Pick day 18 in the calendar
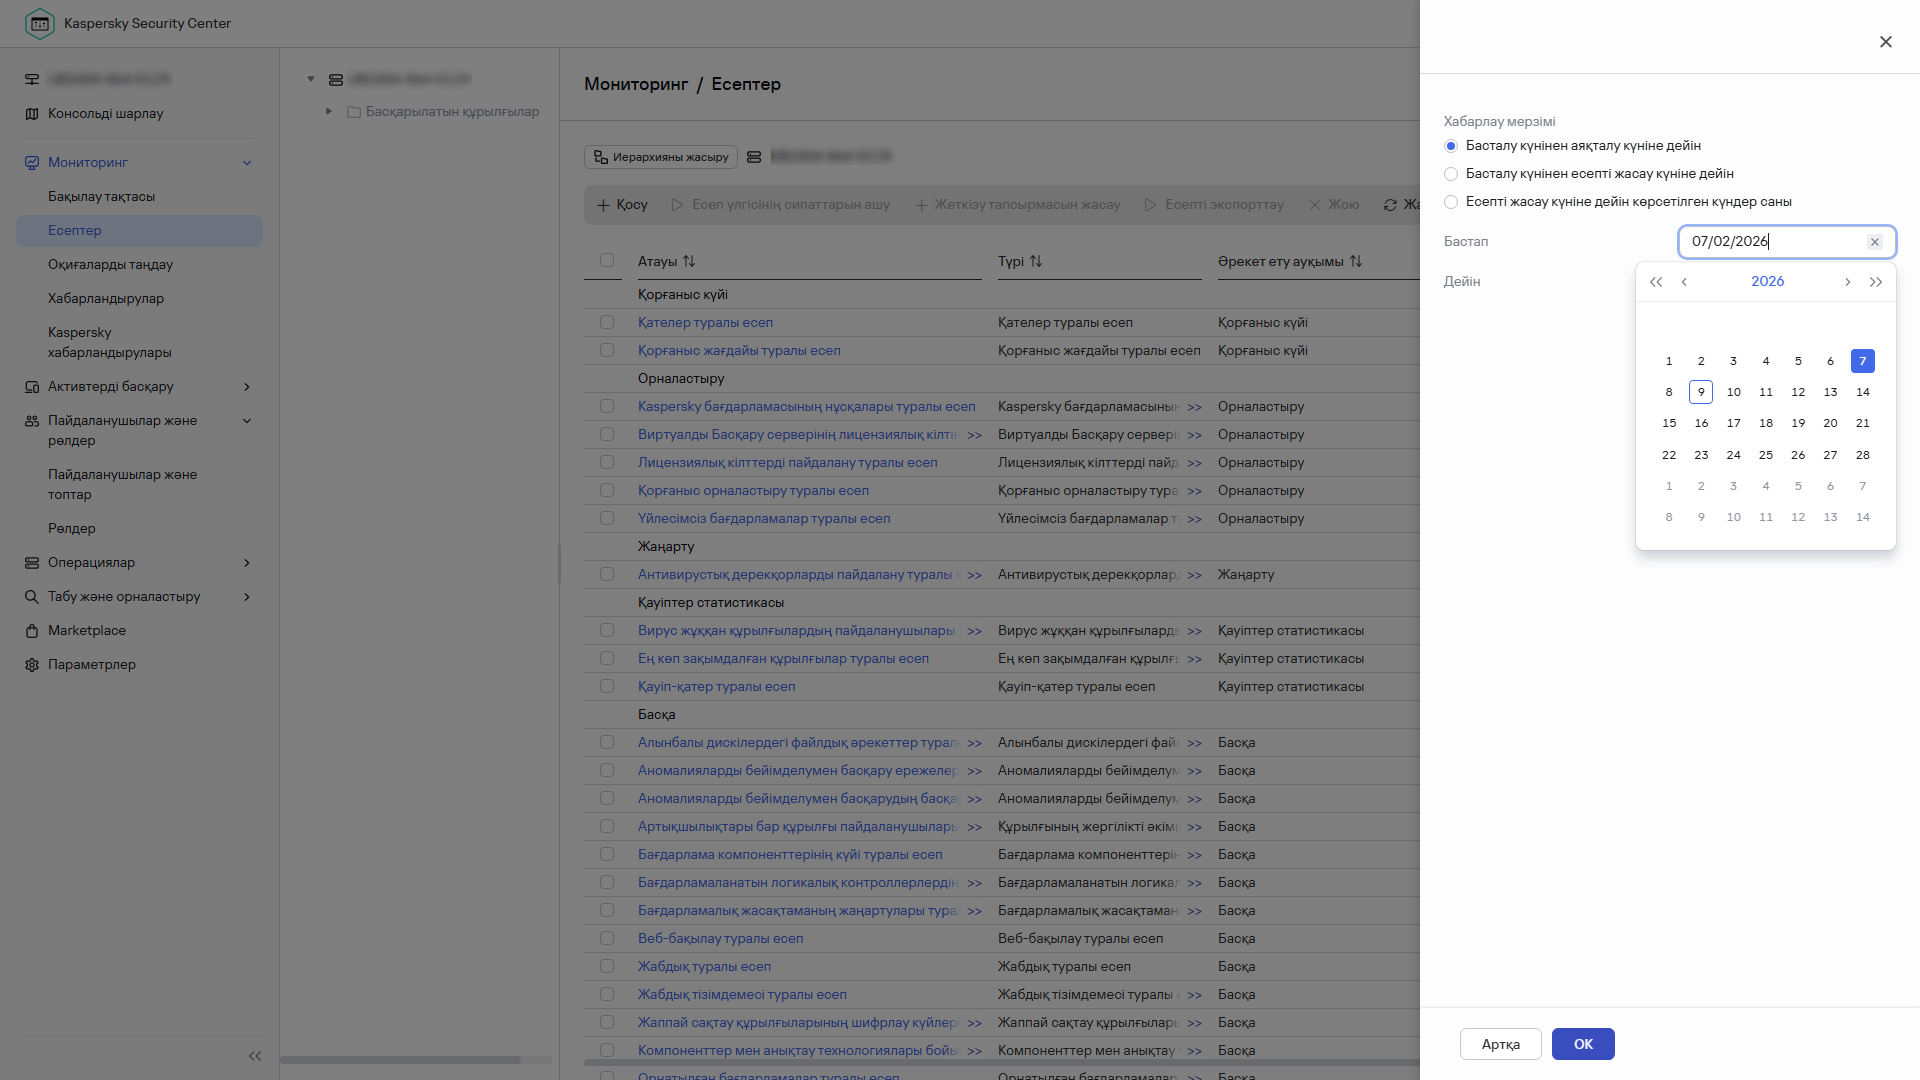This screenshot has height=1080, width=1920. (1765, 423)
